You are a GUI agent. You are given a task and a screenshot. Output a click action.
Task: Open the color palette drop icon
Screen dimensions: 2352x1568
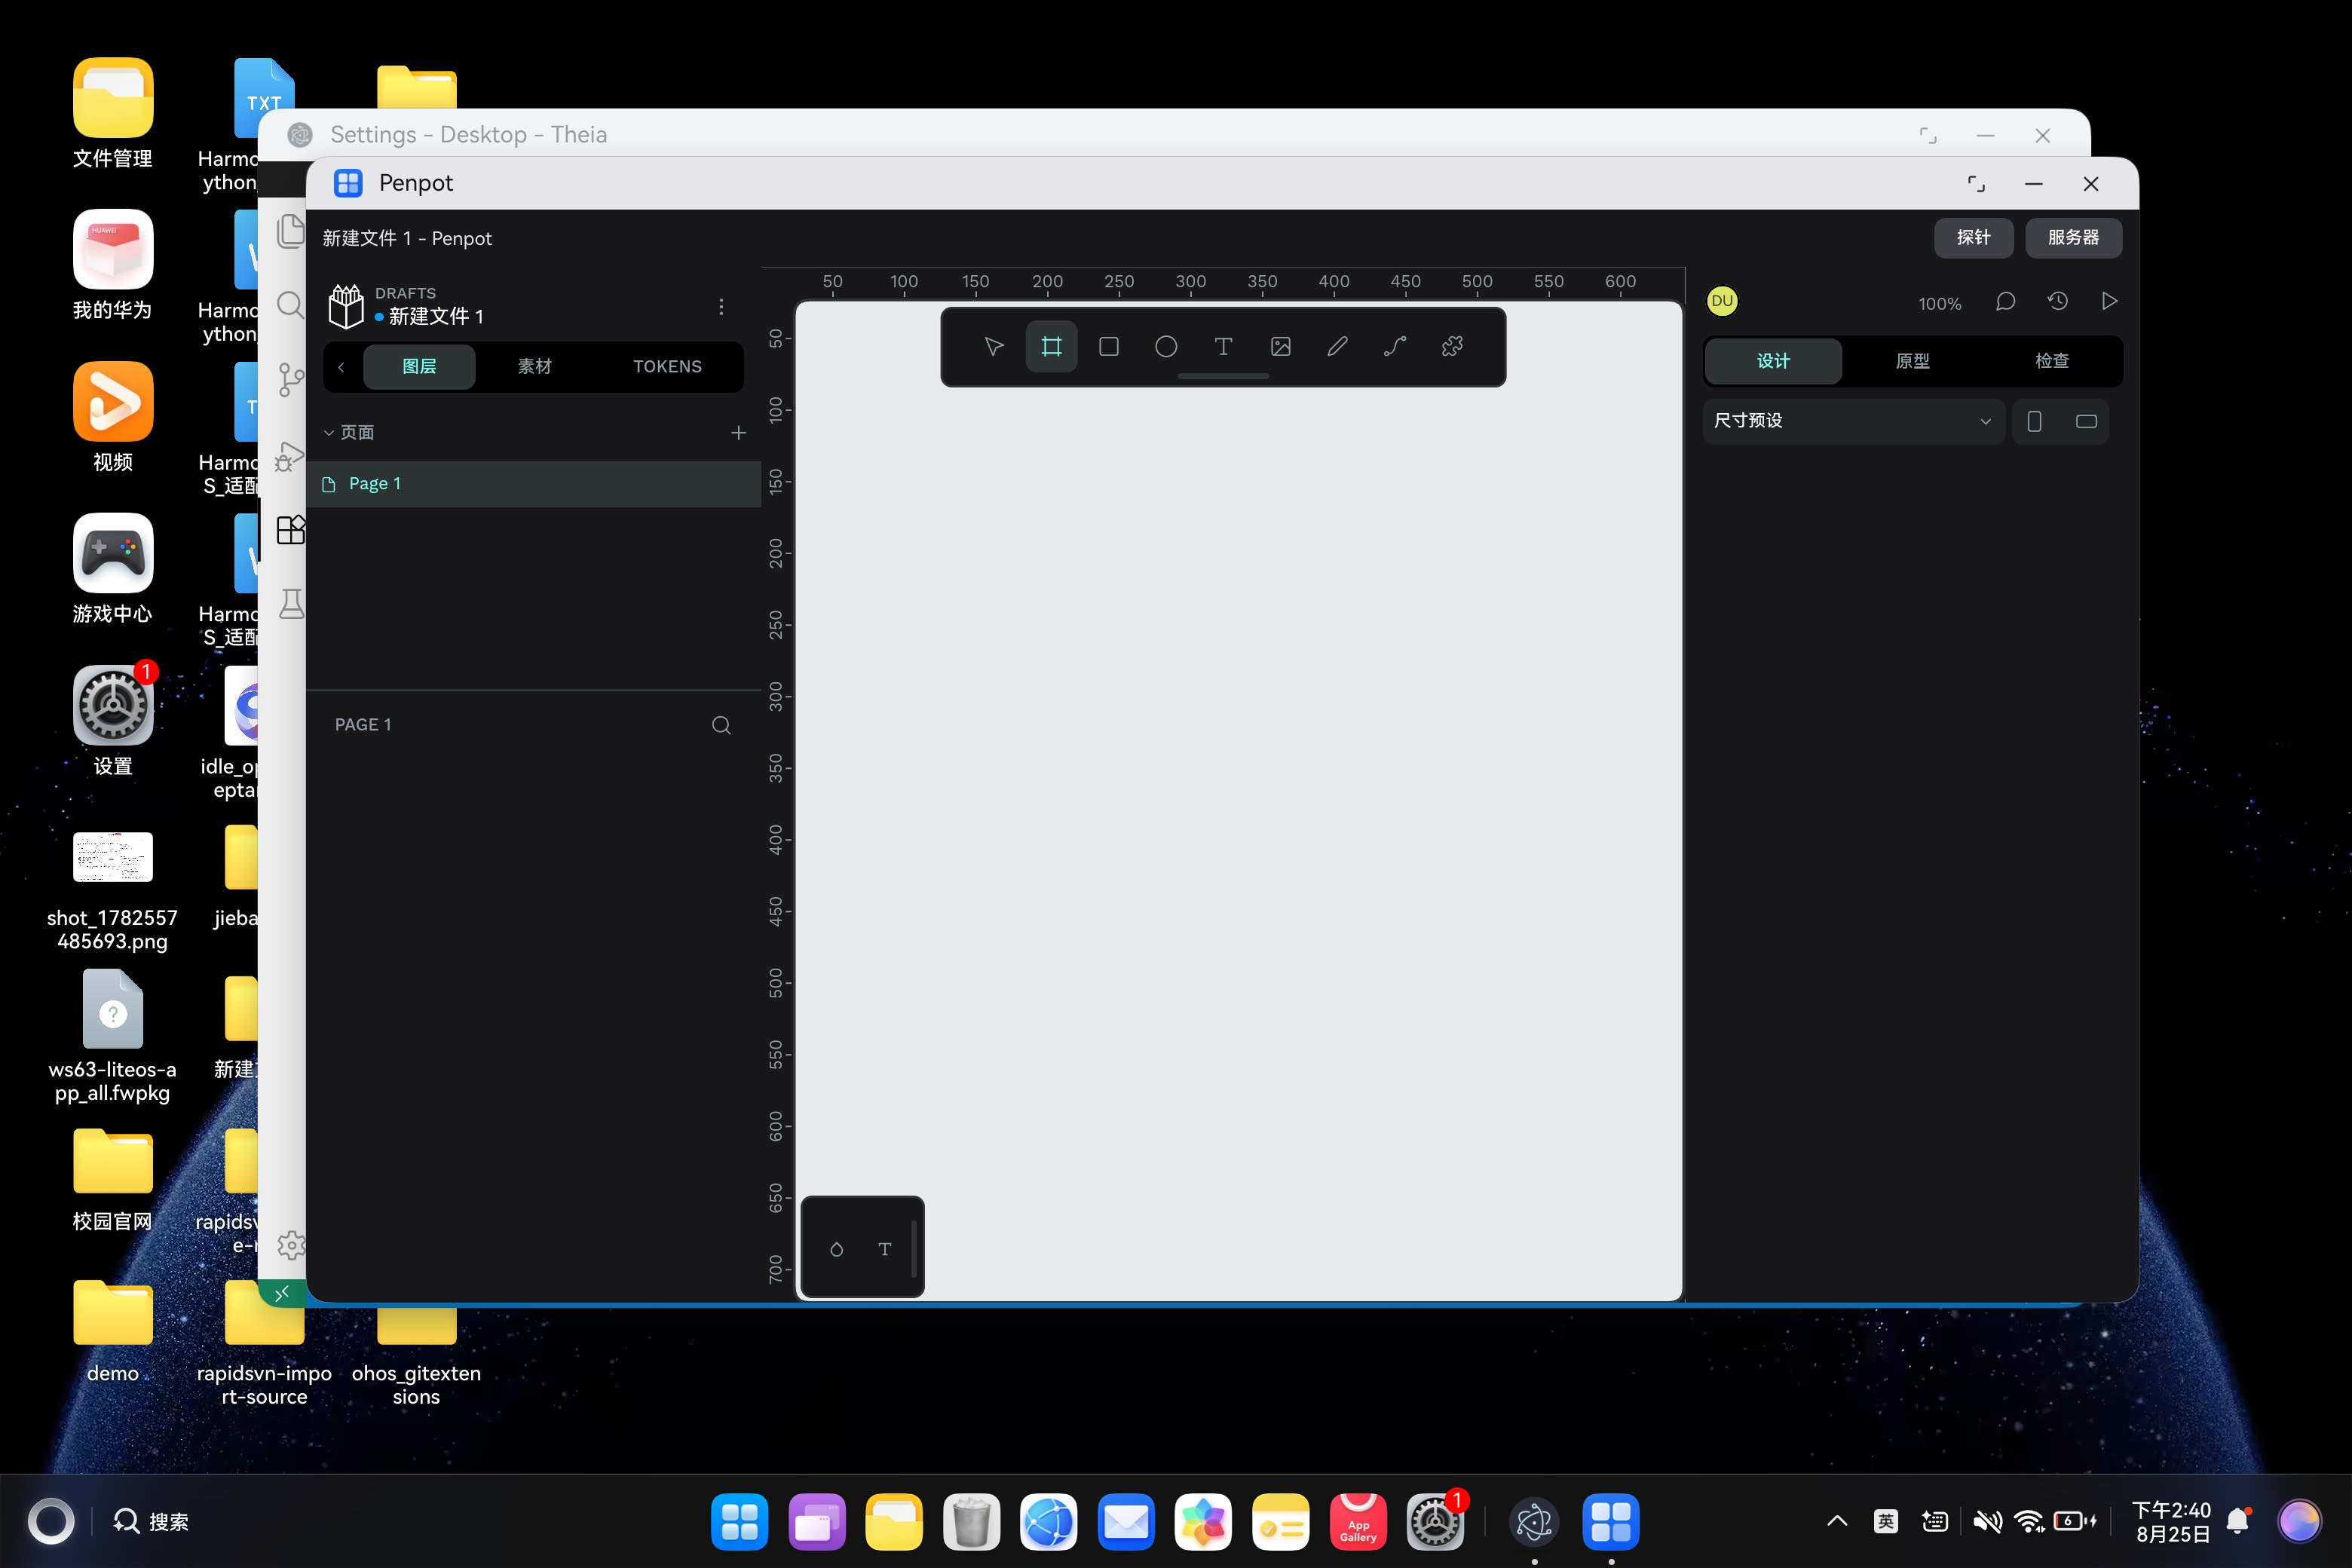837,1249
